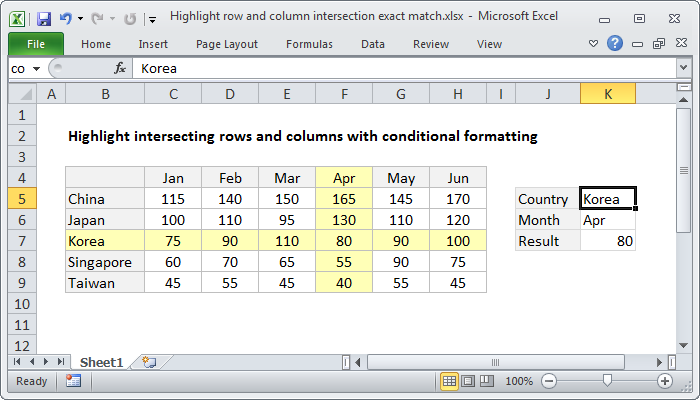Select row 5 header
Viewport: 700px width, 400px height.
[x=22, y=199]
